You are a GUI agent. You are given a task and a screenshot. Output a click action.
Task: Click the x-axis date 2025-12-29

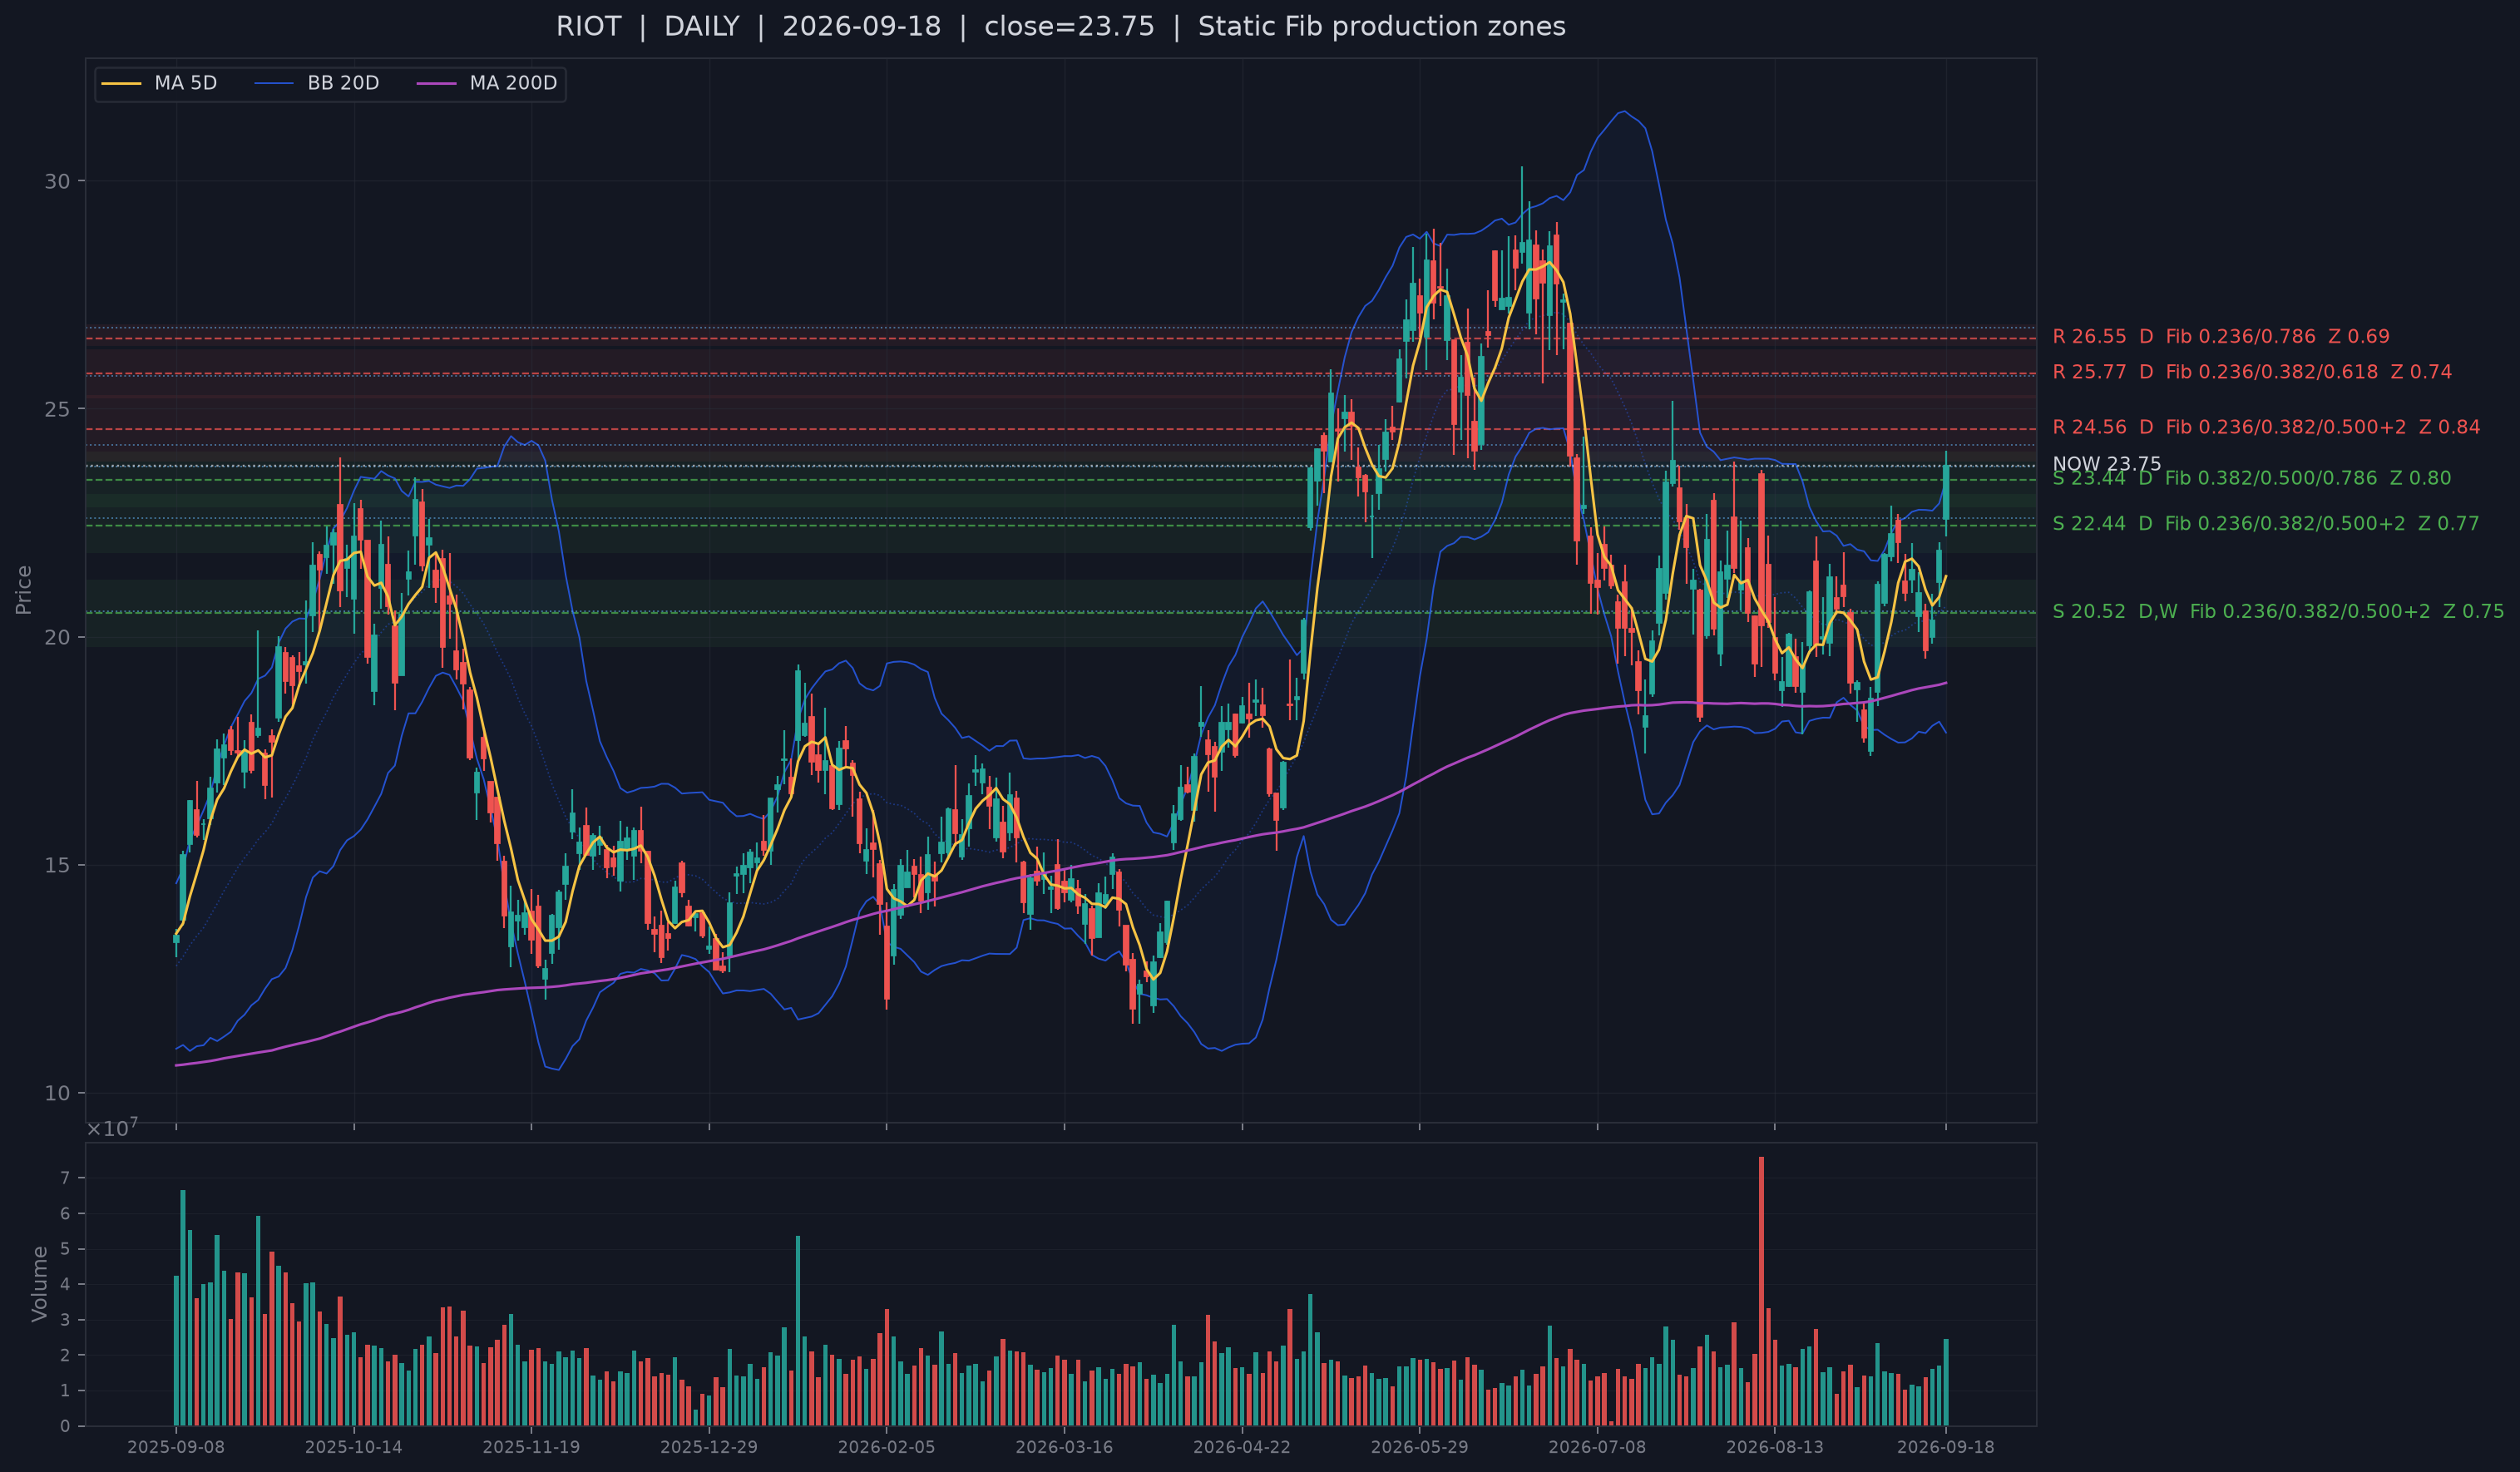point(709,1447)
